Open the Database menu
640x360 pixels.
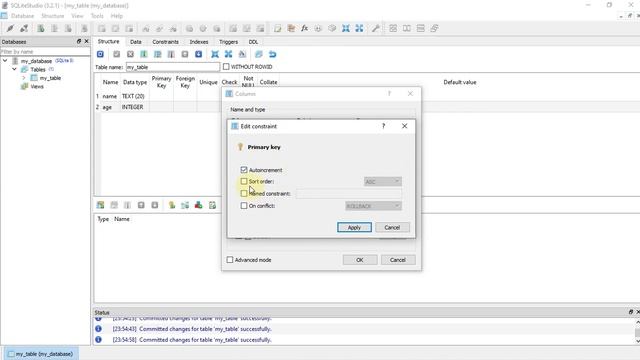[x=22, y=16]
